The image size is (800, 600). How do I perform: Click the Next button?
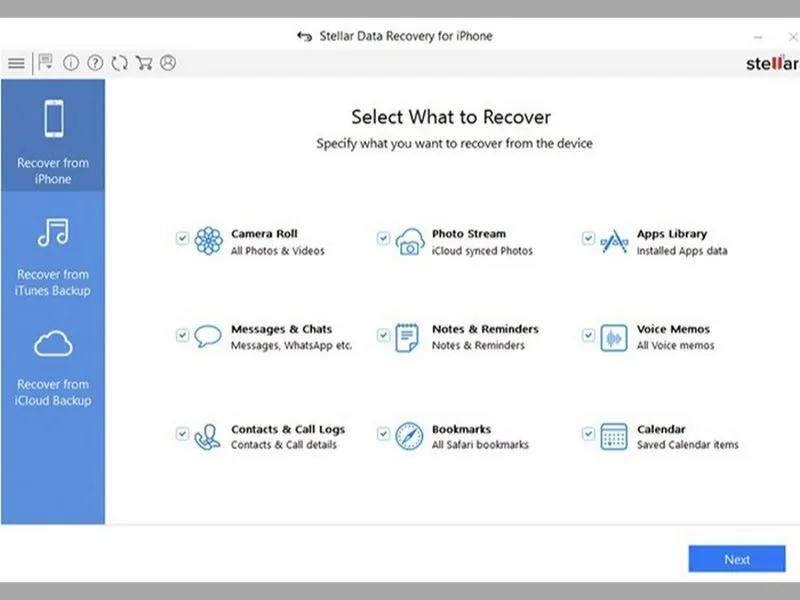click(737, 559)
